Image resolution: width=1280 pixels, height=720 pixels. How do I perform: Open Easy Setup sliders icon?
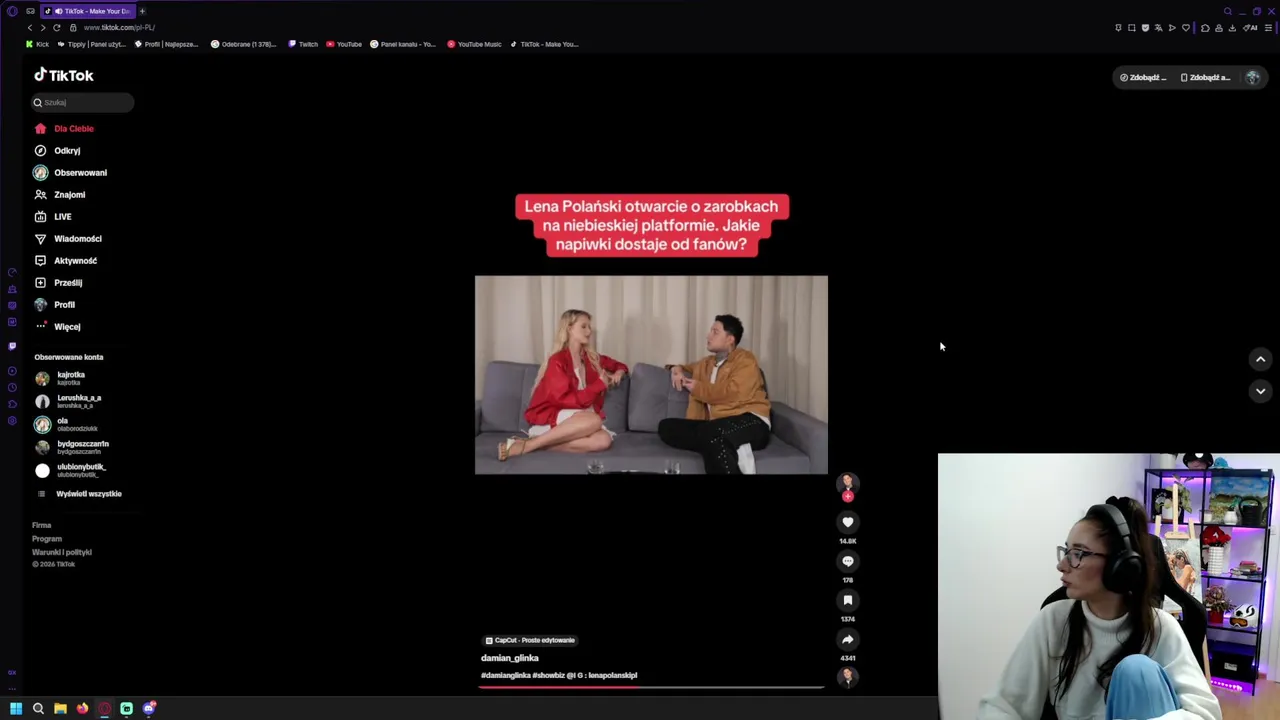point(1268,28)
